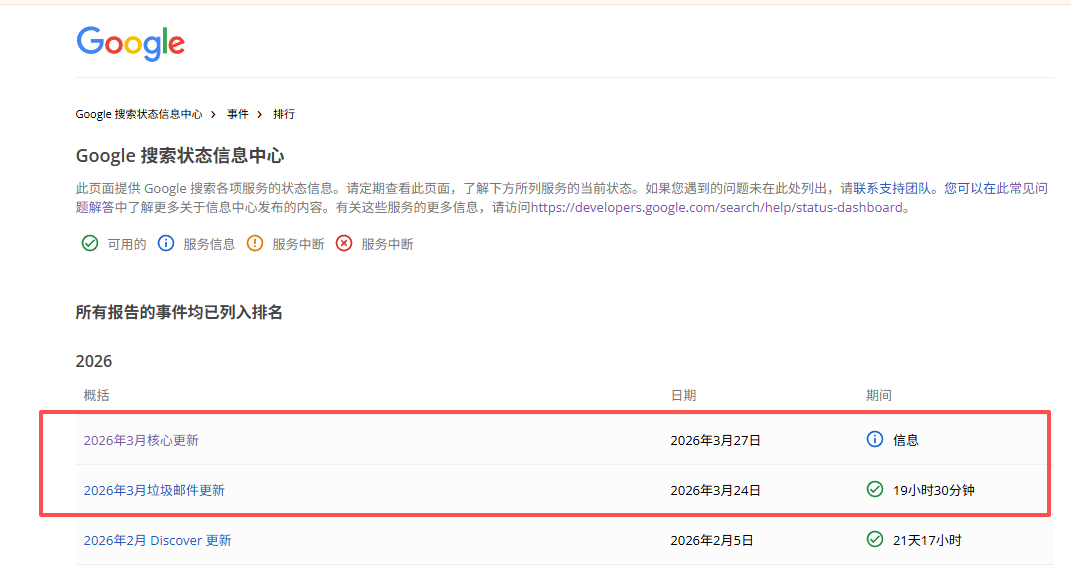Click green check icon beside 19小时30分钟
The width and height of the screenshot is (1071, 573).
pos(875,489)
